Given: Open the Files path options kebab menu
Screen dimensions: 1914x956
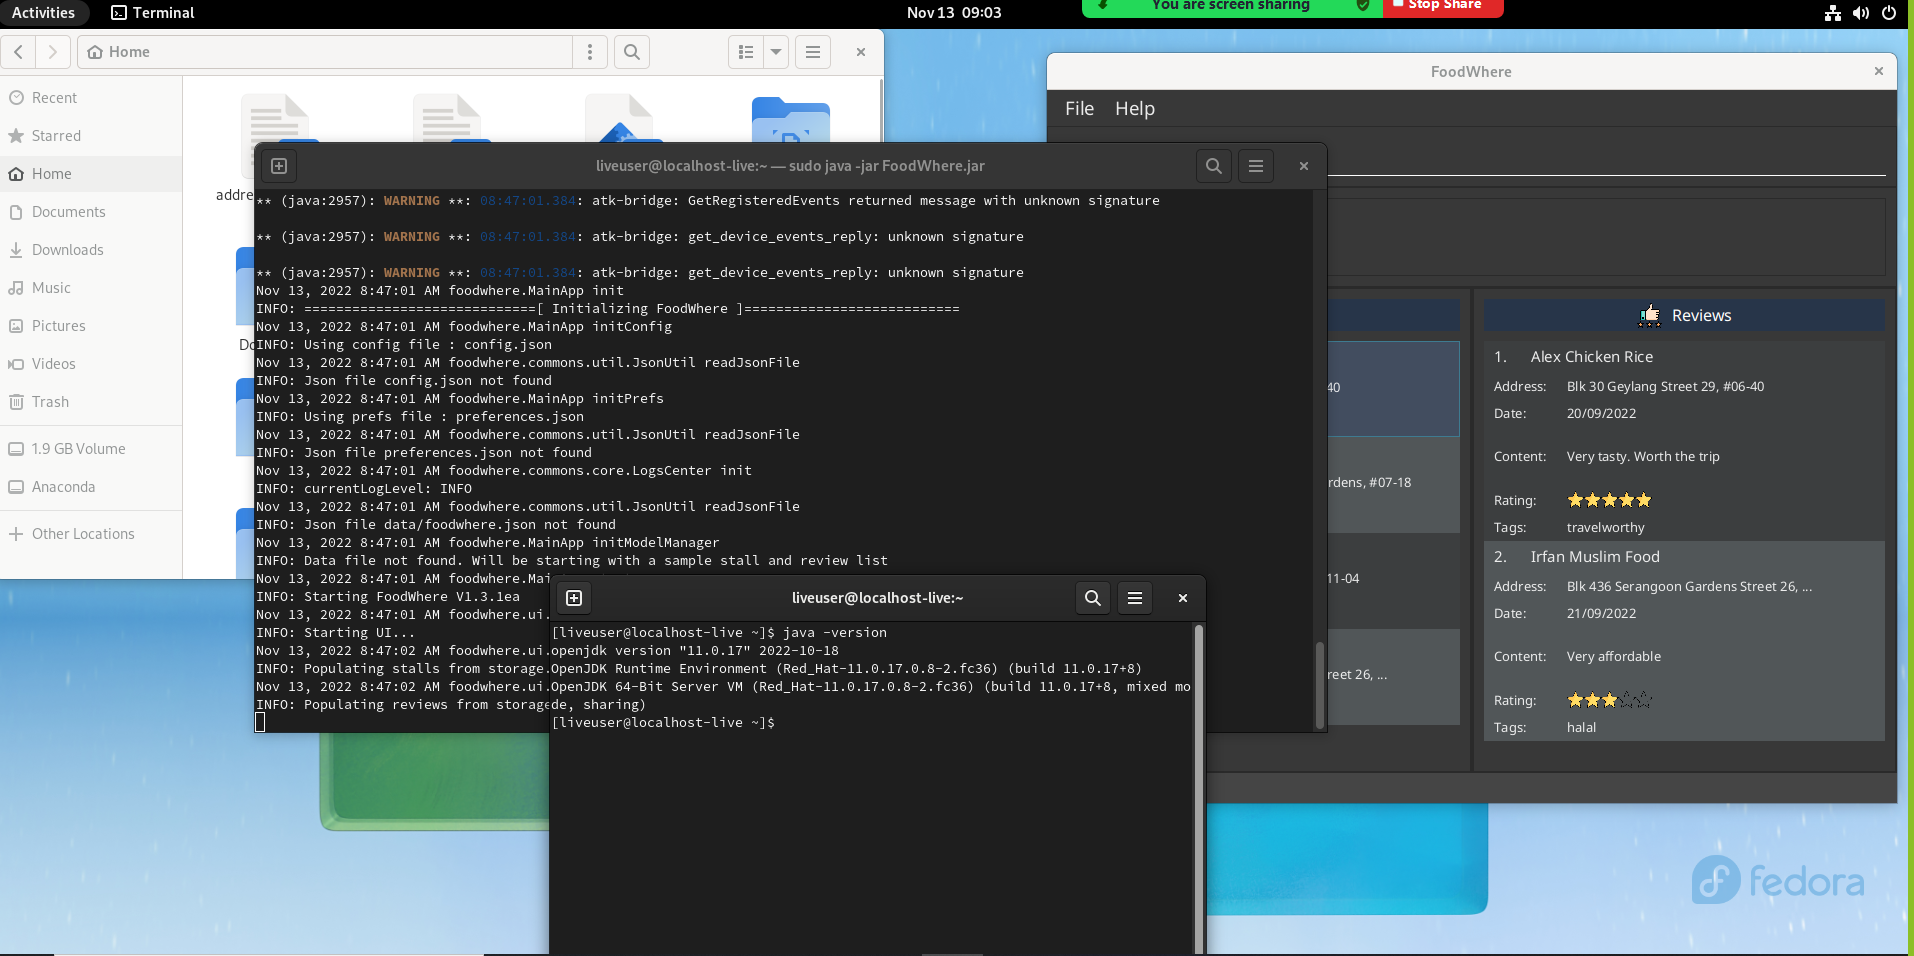Looking at the screenshot, I should (590, 52).
